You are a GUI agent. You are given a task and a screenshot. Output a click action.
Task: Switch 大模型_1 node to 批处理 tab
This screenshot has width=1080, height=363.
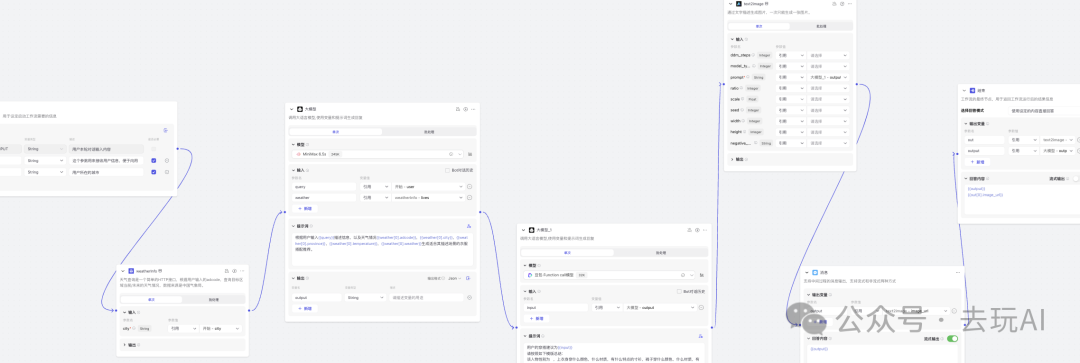660,253
